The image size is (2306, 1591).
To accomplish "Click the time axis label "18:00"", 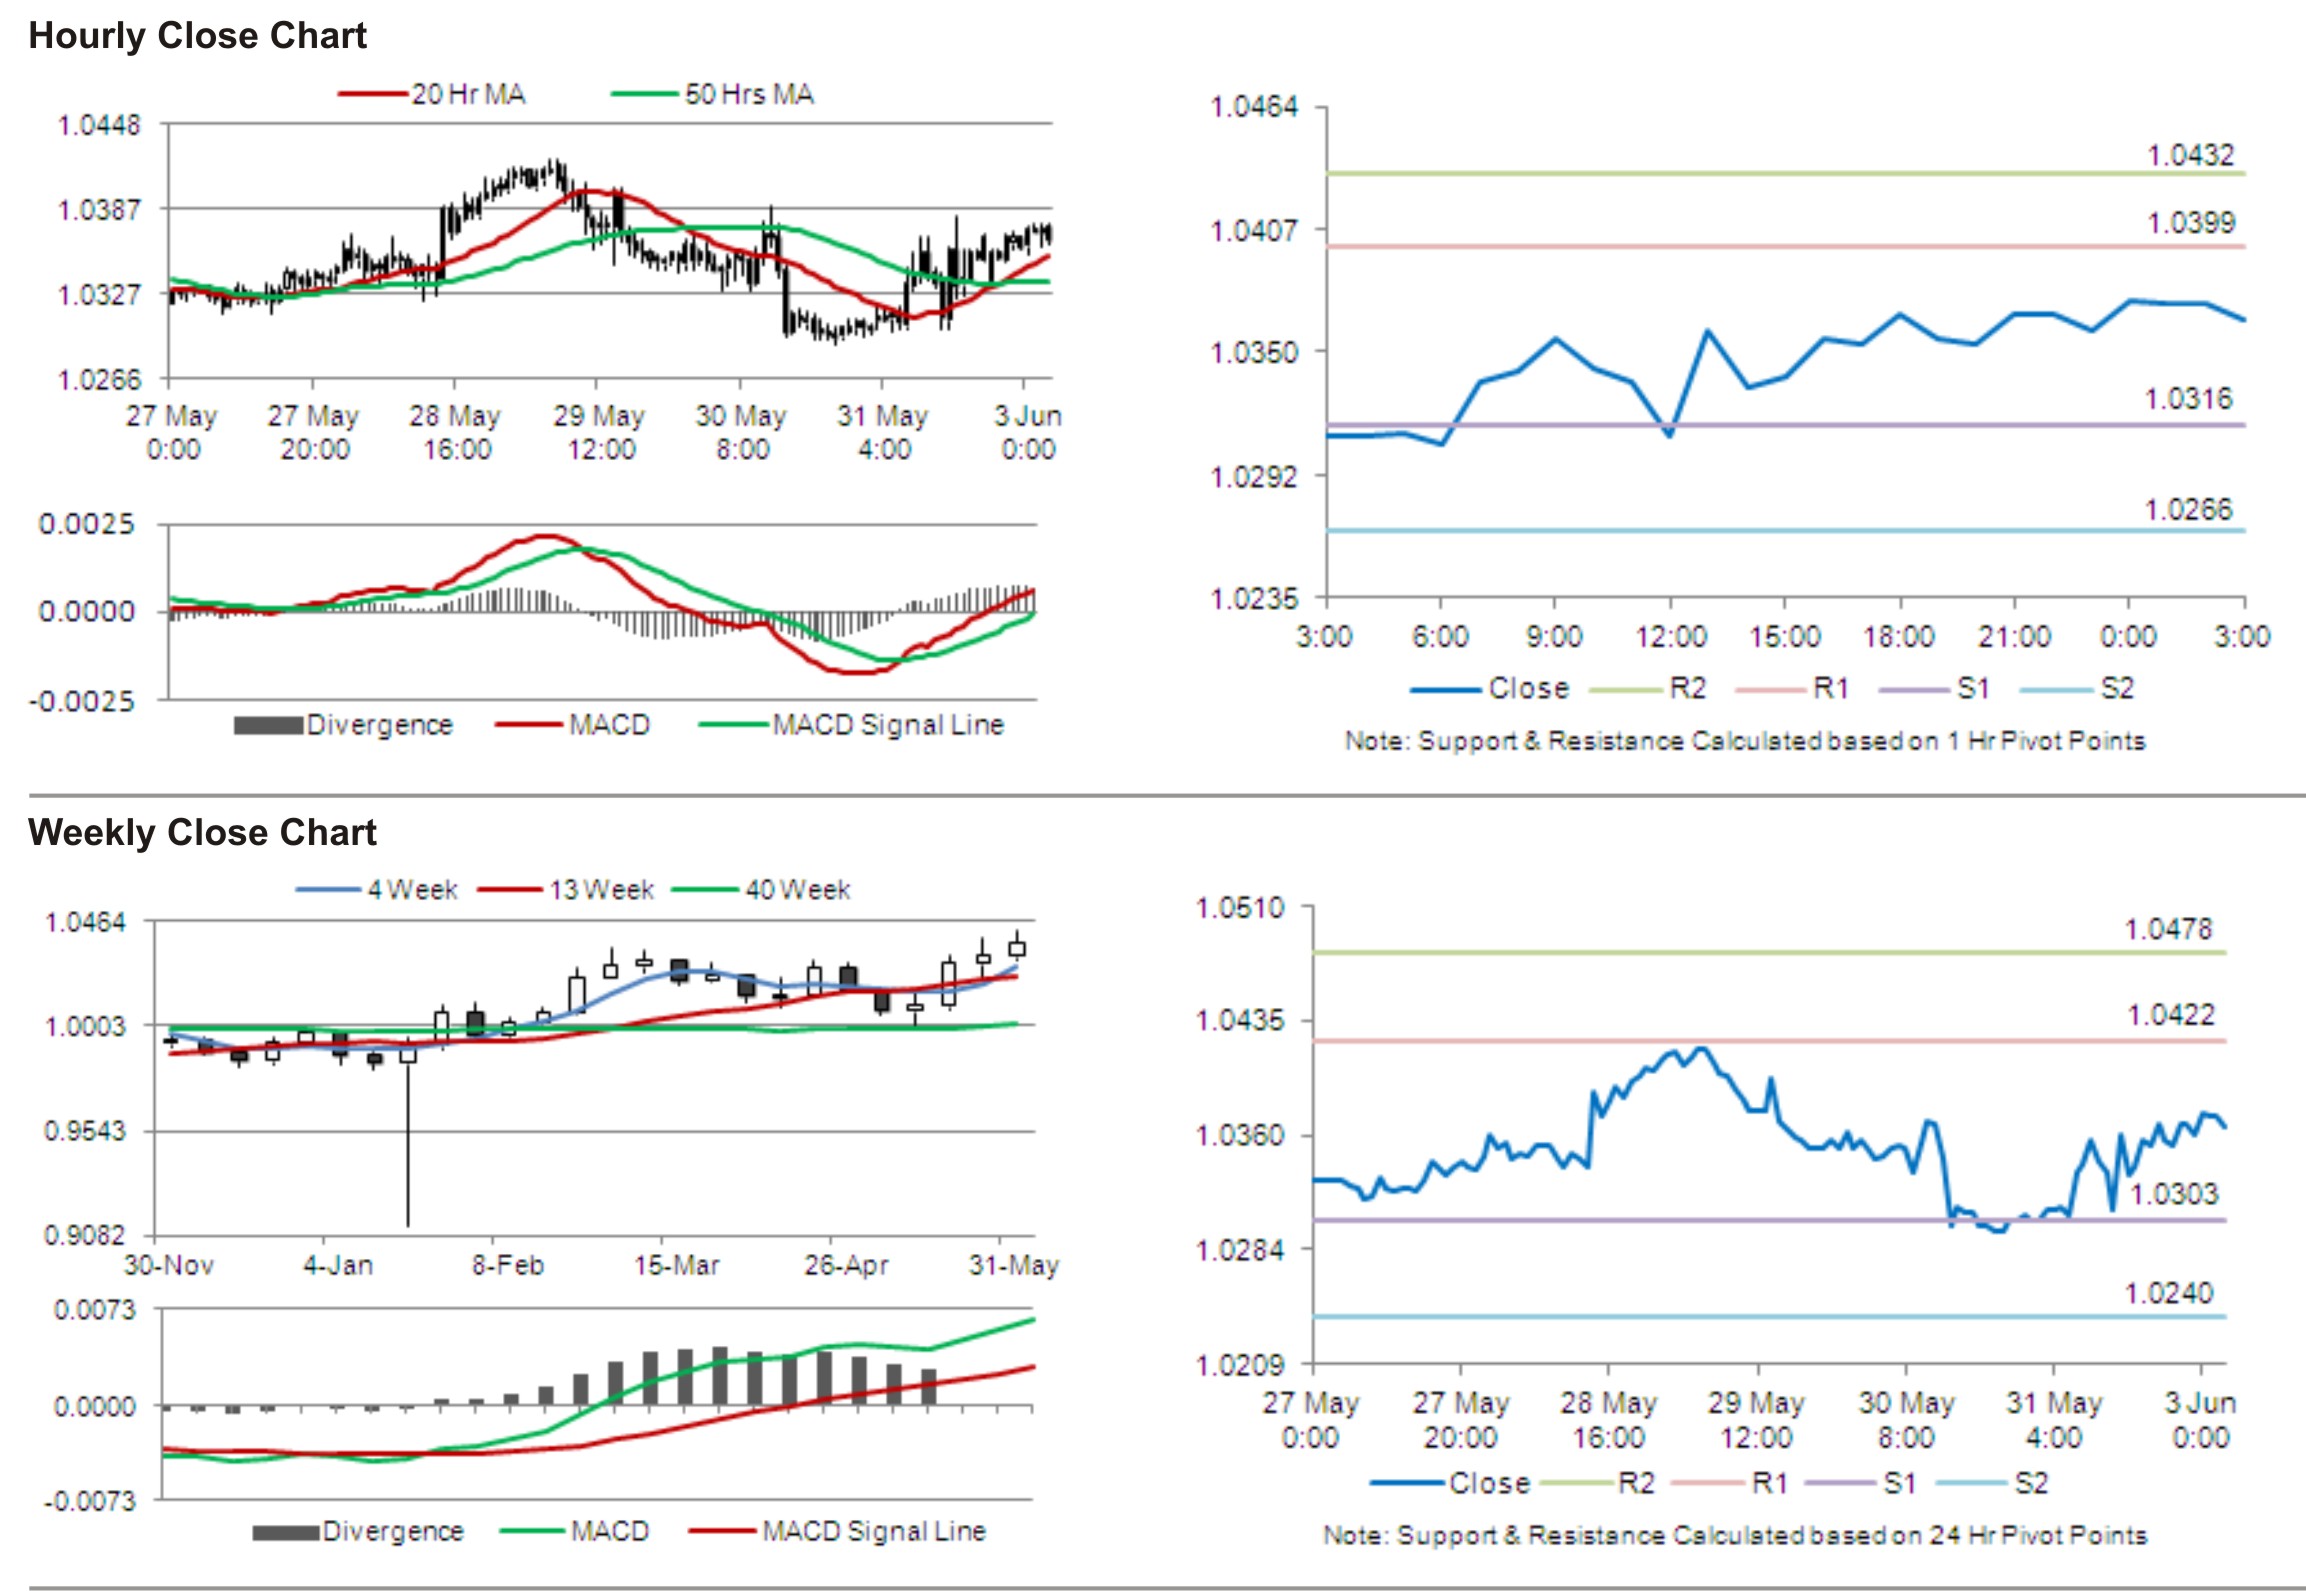I will [1899, 636].
